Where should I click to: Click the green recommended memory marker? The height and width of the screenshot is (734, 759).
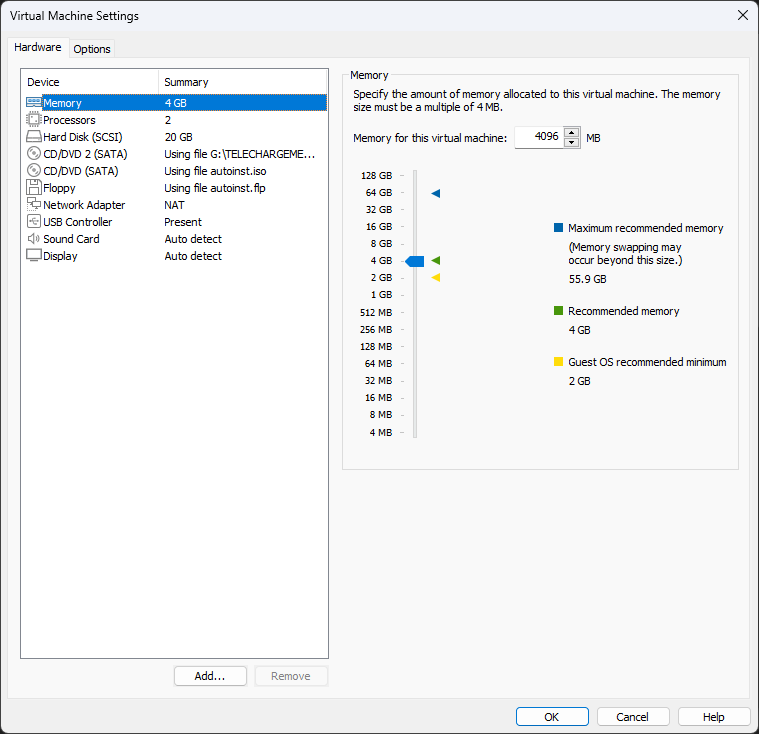[x=436, y=261]
